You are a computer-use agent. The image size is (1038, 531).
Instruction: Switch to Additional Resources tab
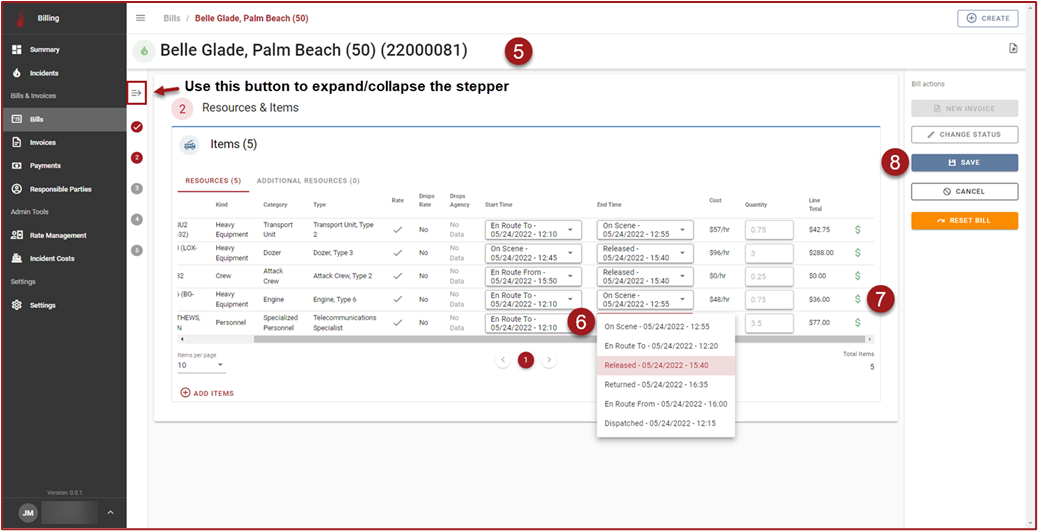(308, 181)
